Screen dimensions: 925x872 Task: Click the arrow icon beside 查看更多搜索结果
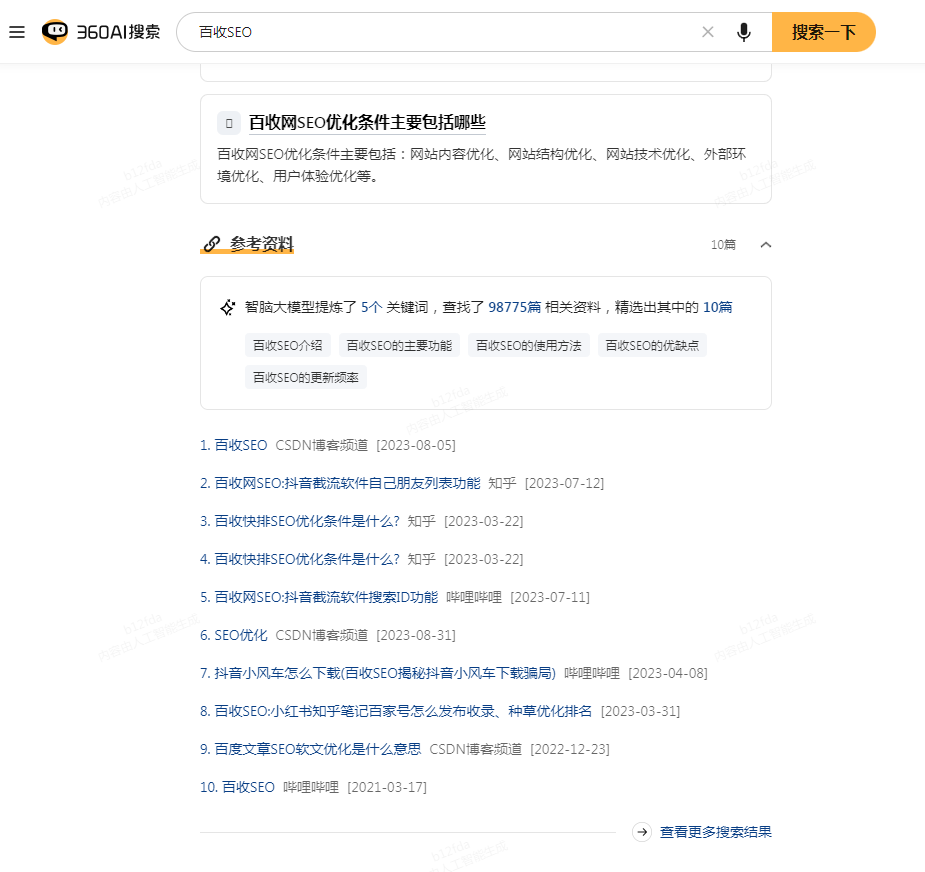pyautogui.click(x=642, y=832)
